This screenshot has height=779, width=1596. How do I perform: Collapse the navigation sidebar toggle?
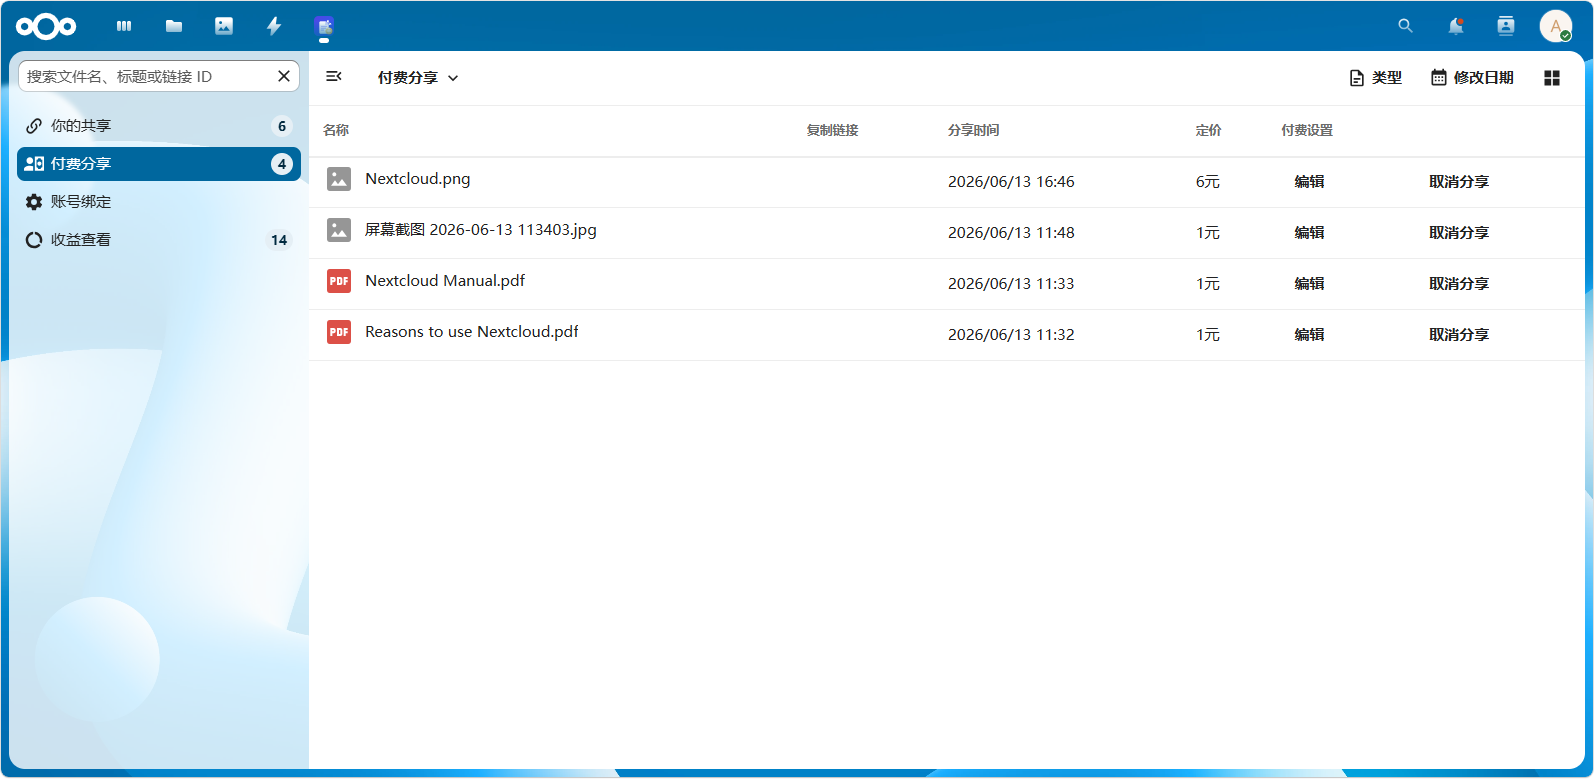tap(334, 77)
